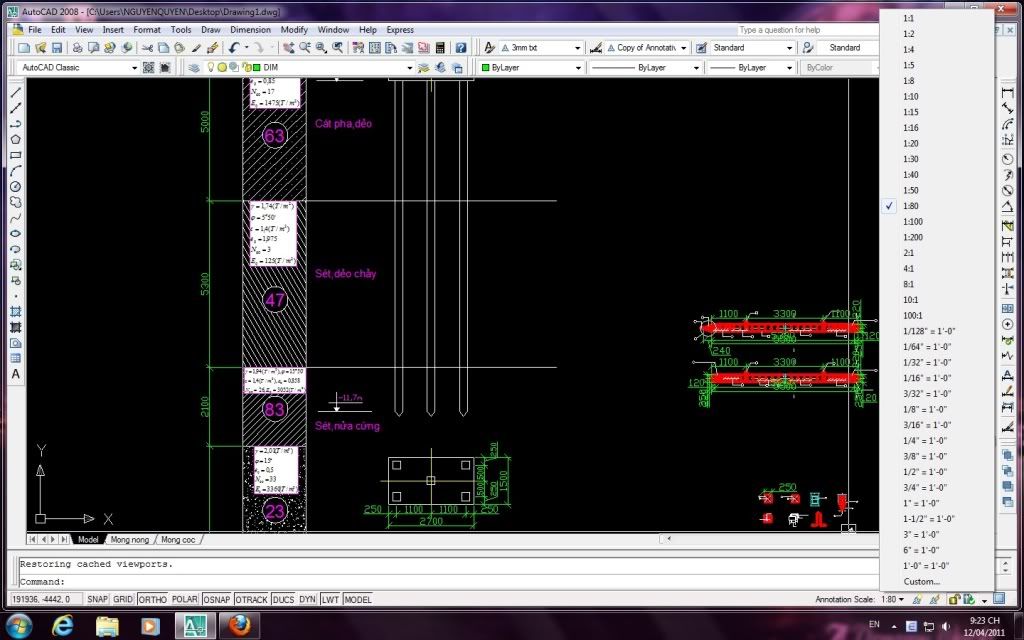
Task: Open Firefox from the taskbar
Action: pos(239,626)
